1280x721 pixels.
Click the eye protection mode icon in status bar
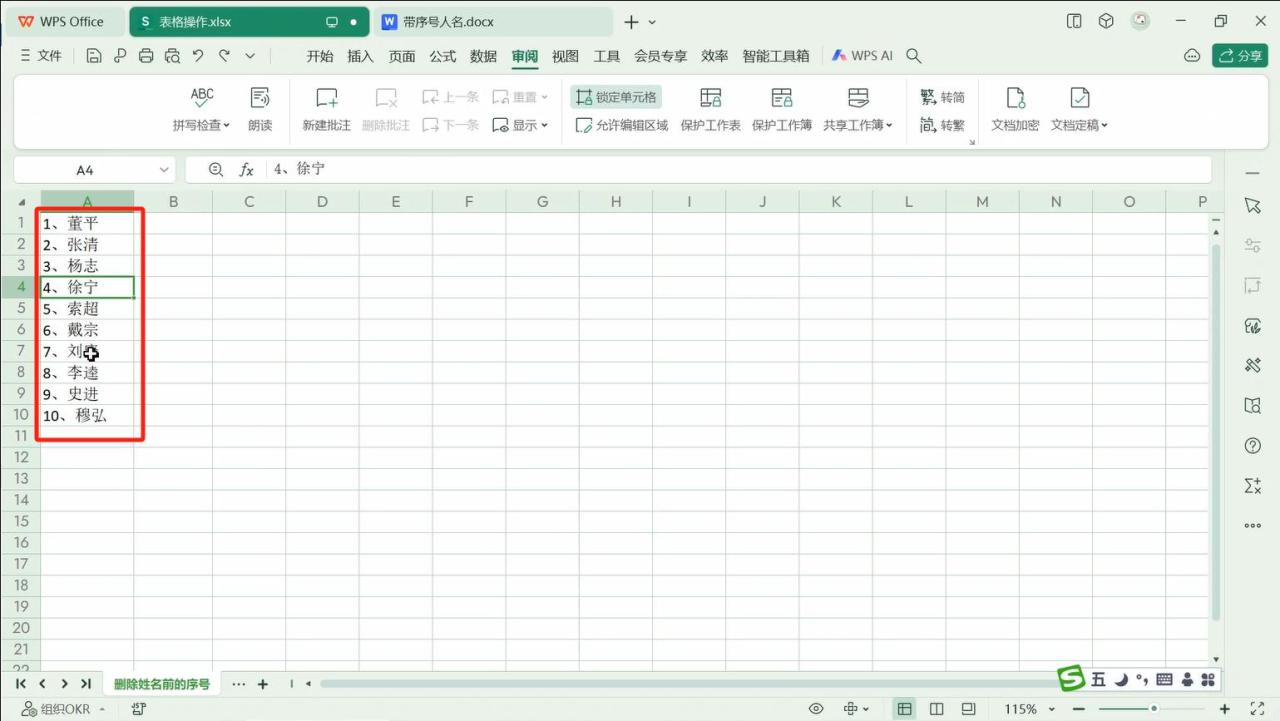pyautogui.click(x=816, y=709)
